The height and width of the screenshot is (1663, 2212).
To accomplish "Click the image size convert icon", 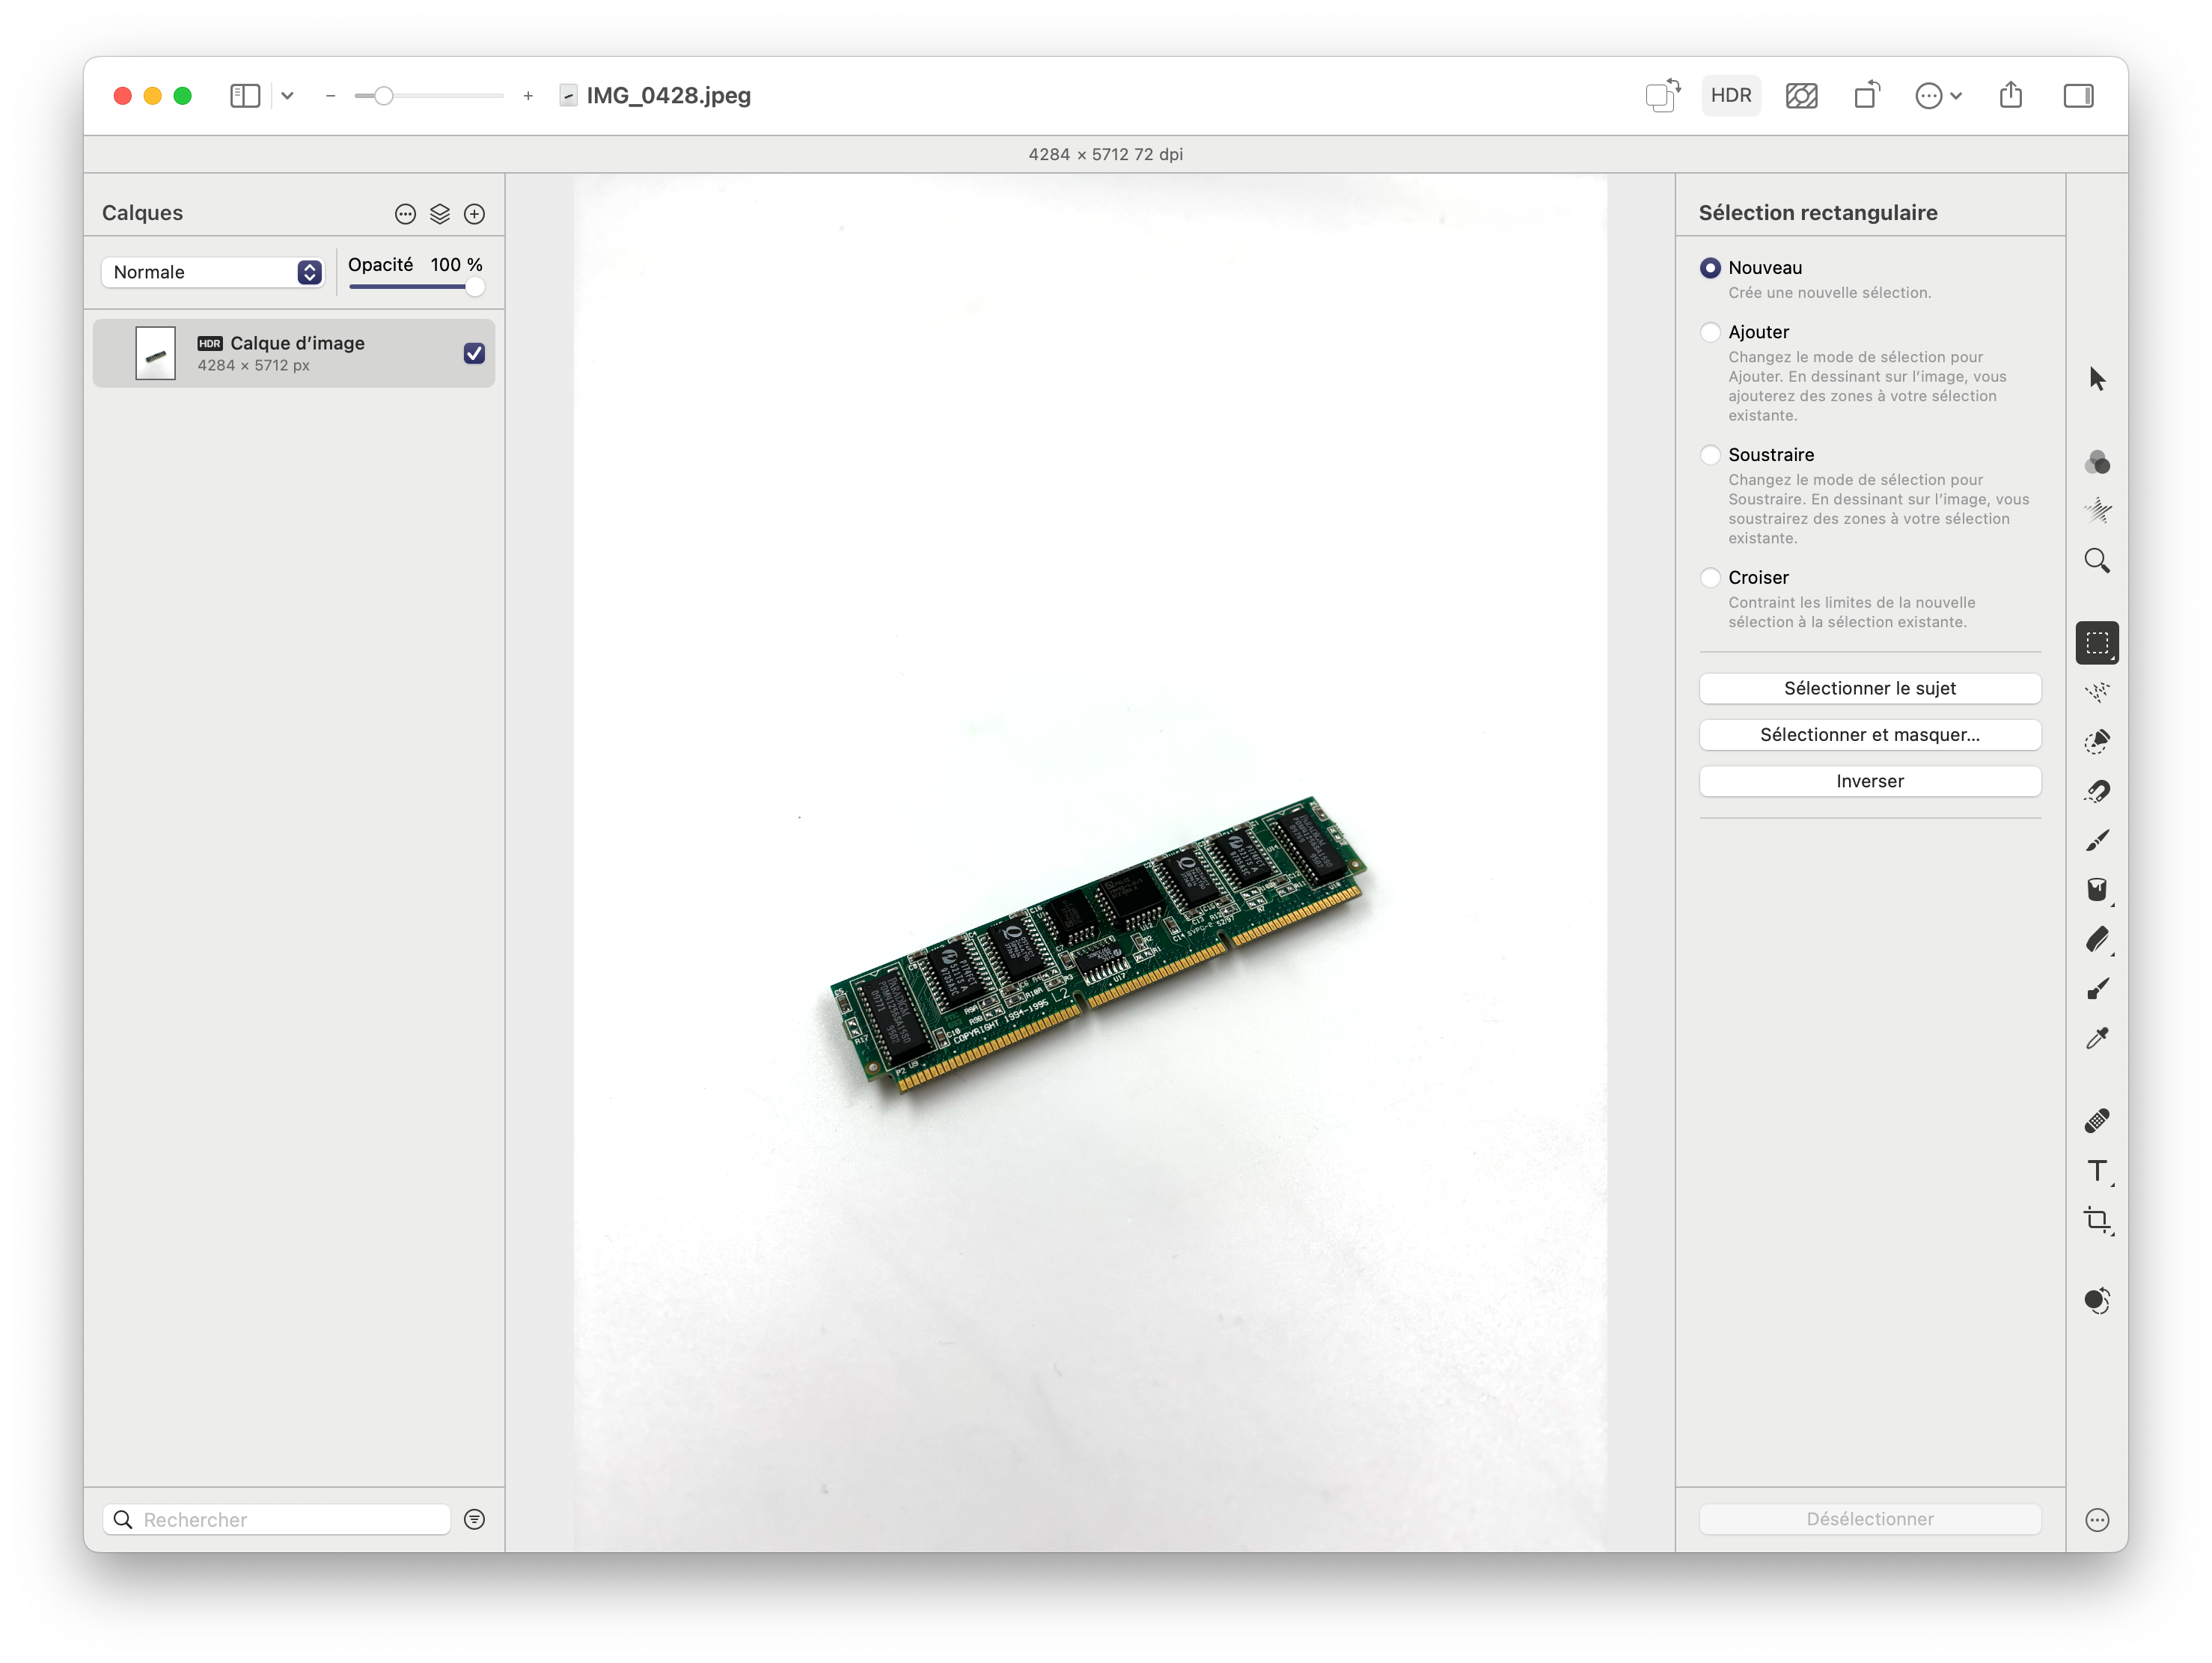I will coord(1663,95).
